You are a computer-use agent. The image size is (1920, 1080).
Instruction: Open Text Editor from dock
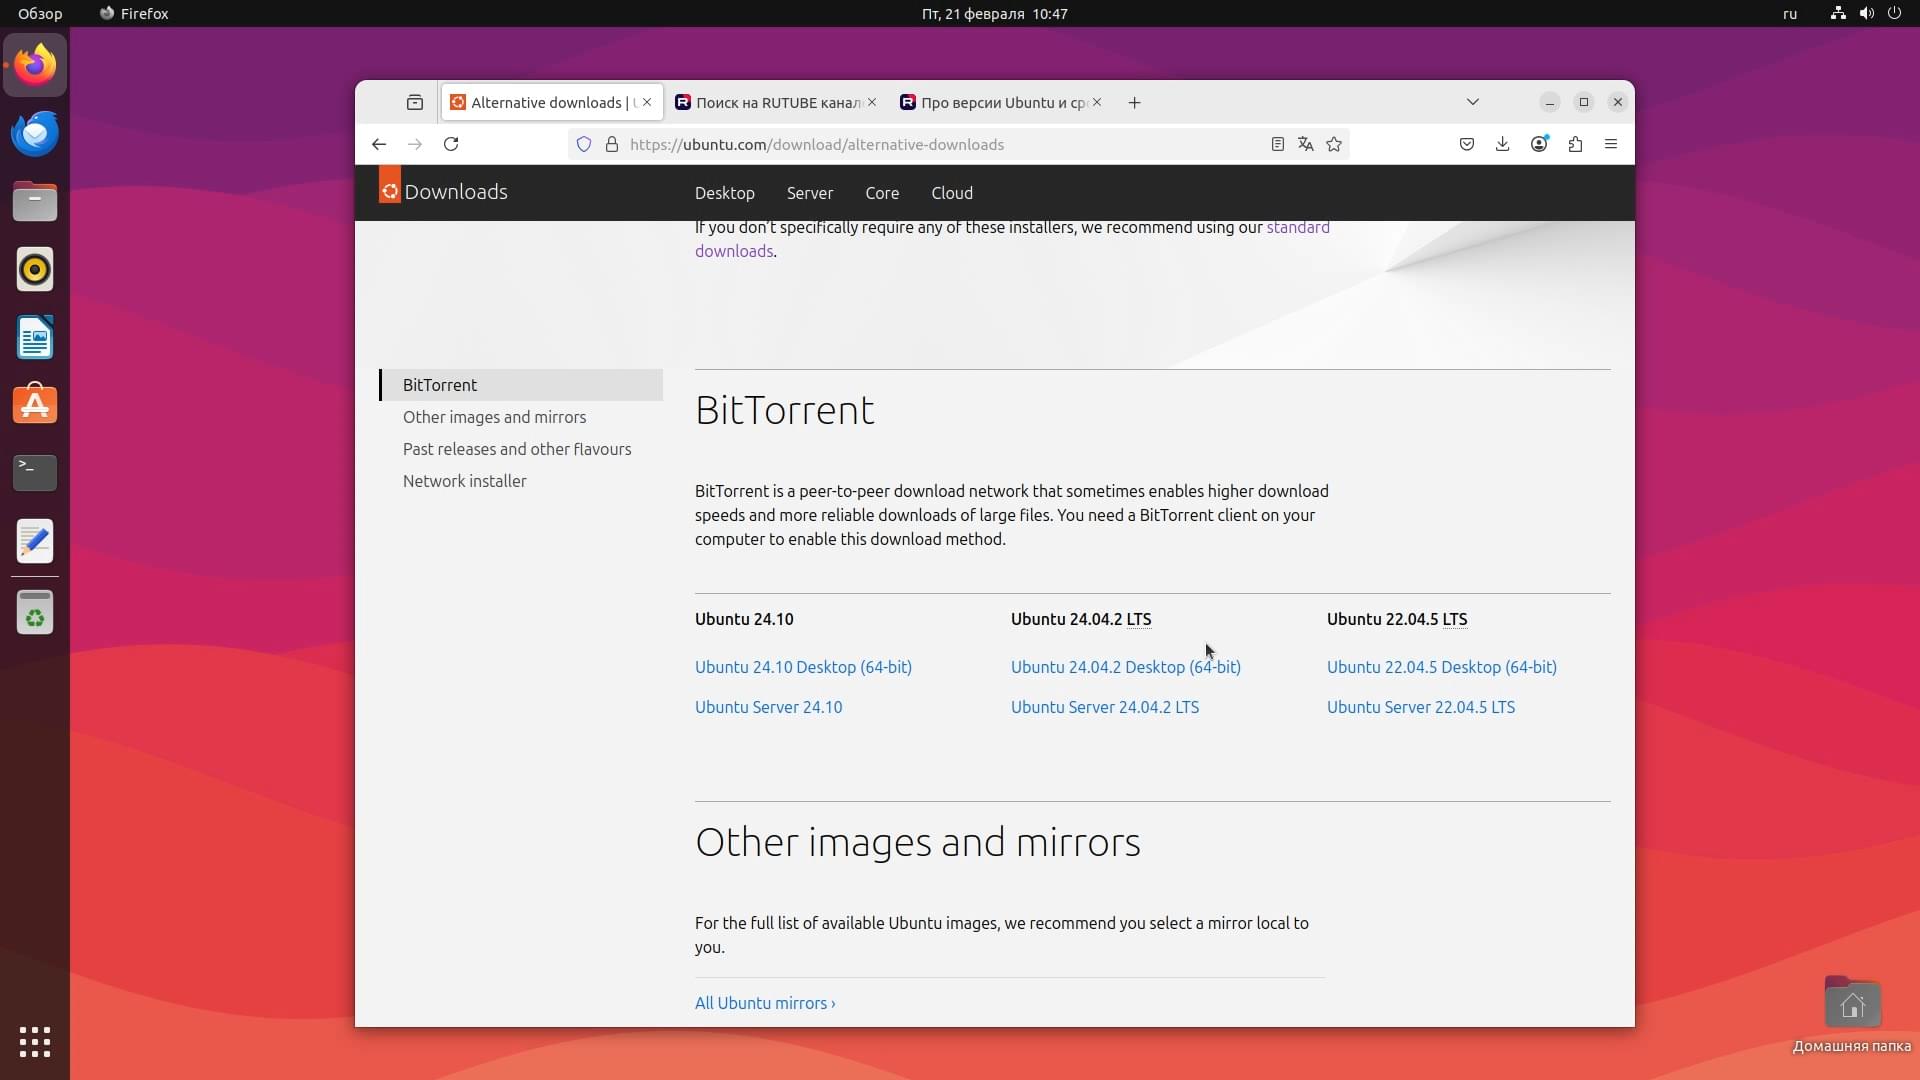pos(35,541)
